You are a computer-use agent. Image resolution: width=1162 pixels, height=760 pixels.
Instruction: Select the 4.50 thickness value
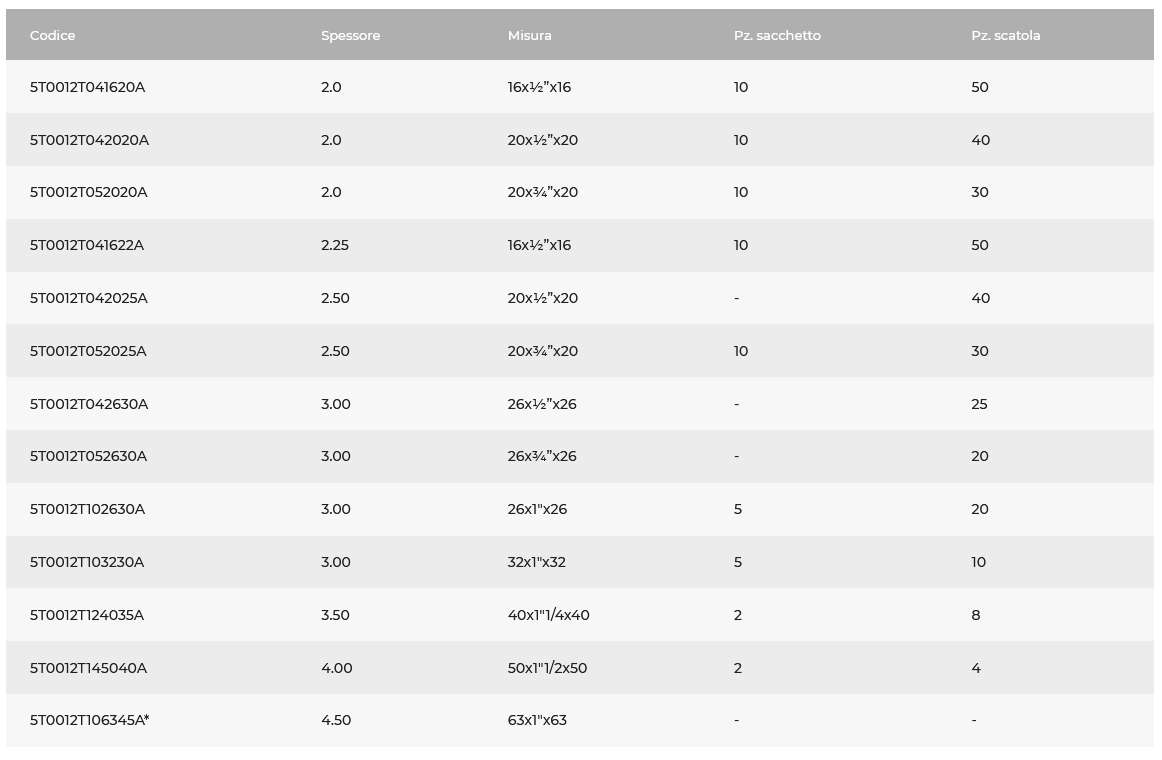336,720
